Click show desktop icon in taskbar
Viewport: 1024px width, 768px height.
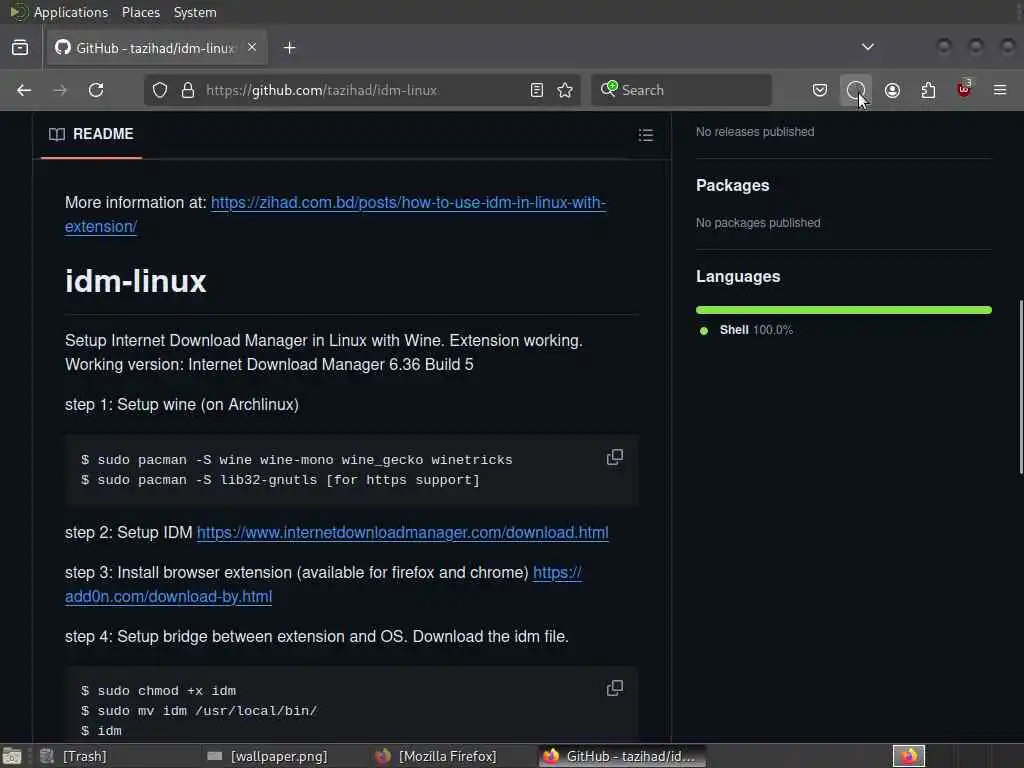12,756
